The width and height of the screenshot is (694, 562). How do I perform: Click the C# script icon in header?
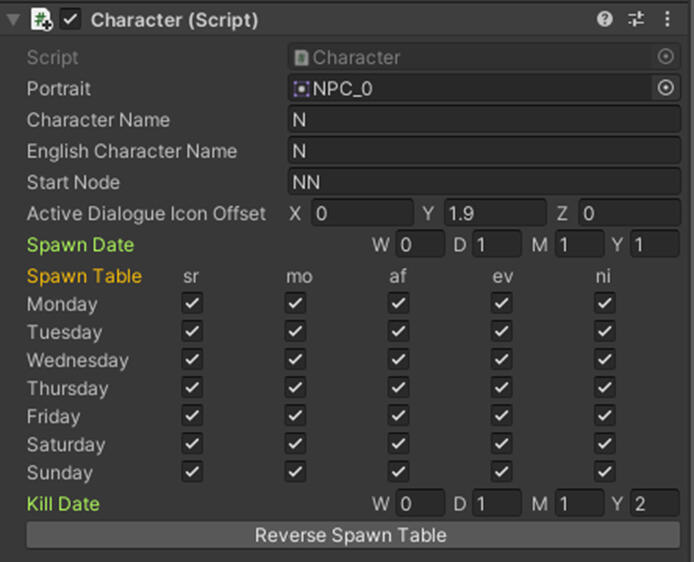42,19
